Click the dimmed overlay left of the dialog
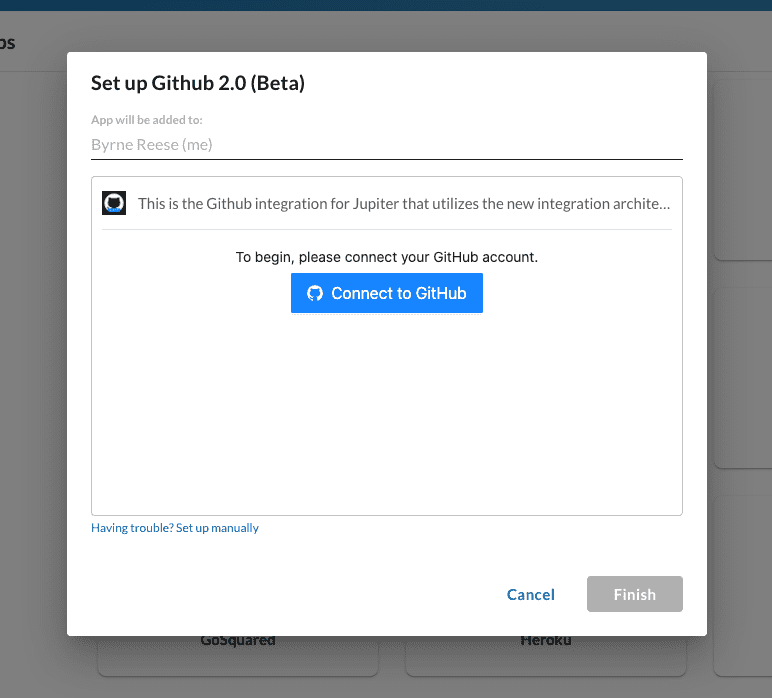Image resolution: width=772 pixels, height=698 pixels. click(33, 350)
